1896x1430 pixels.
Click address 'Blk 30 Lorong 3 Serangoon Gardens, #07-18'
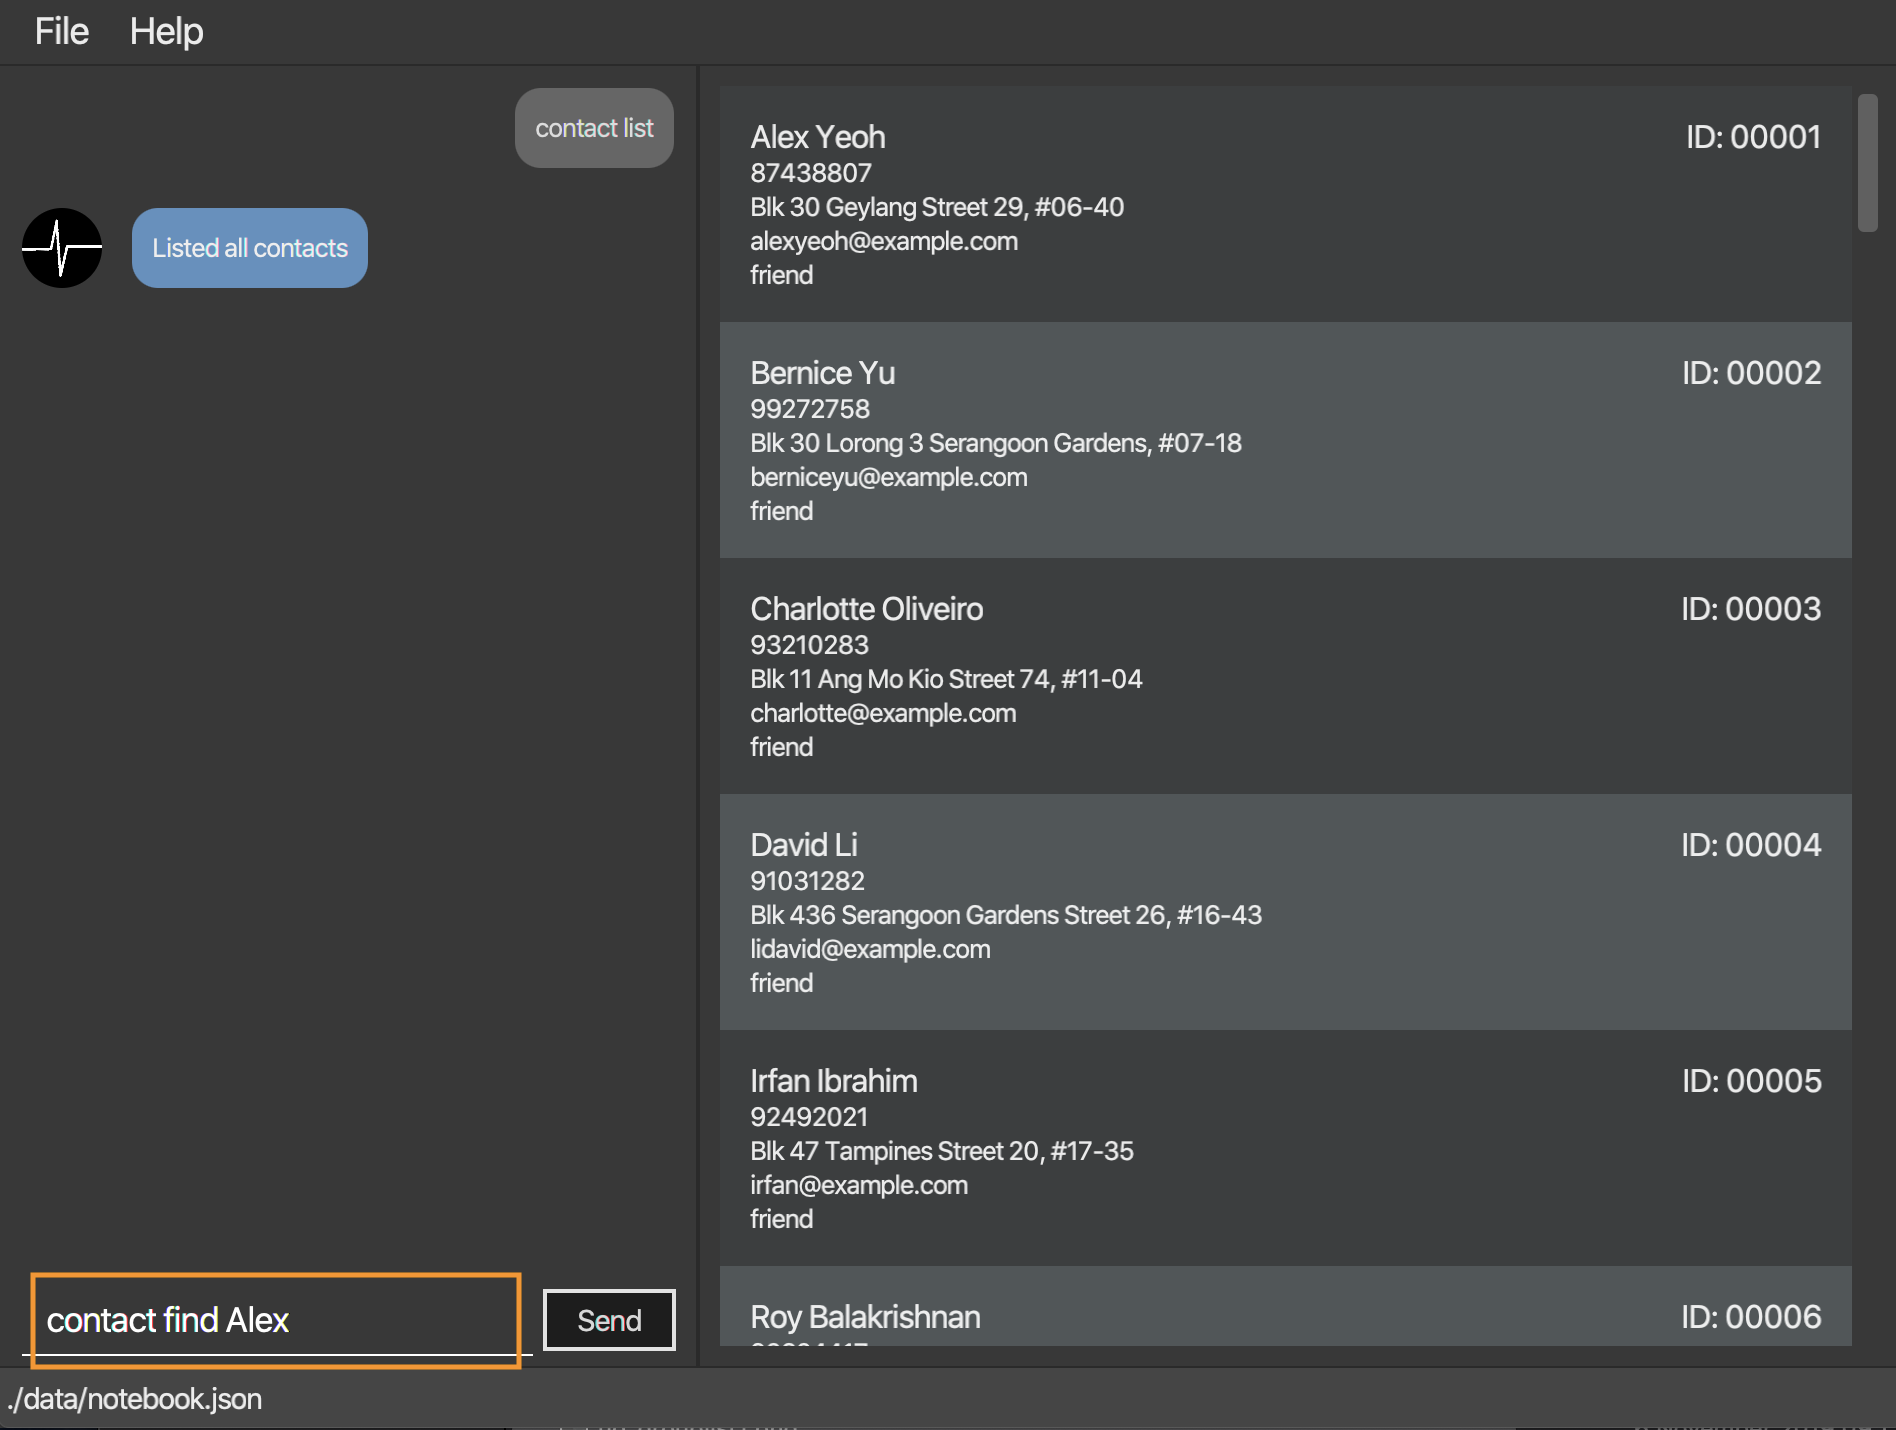click(x=996, y=443)
